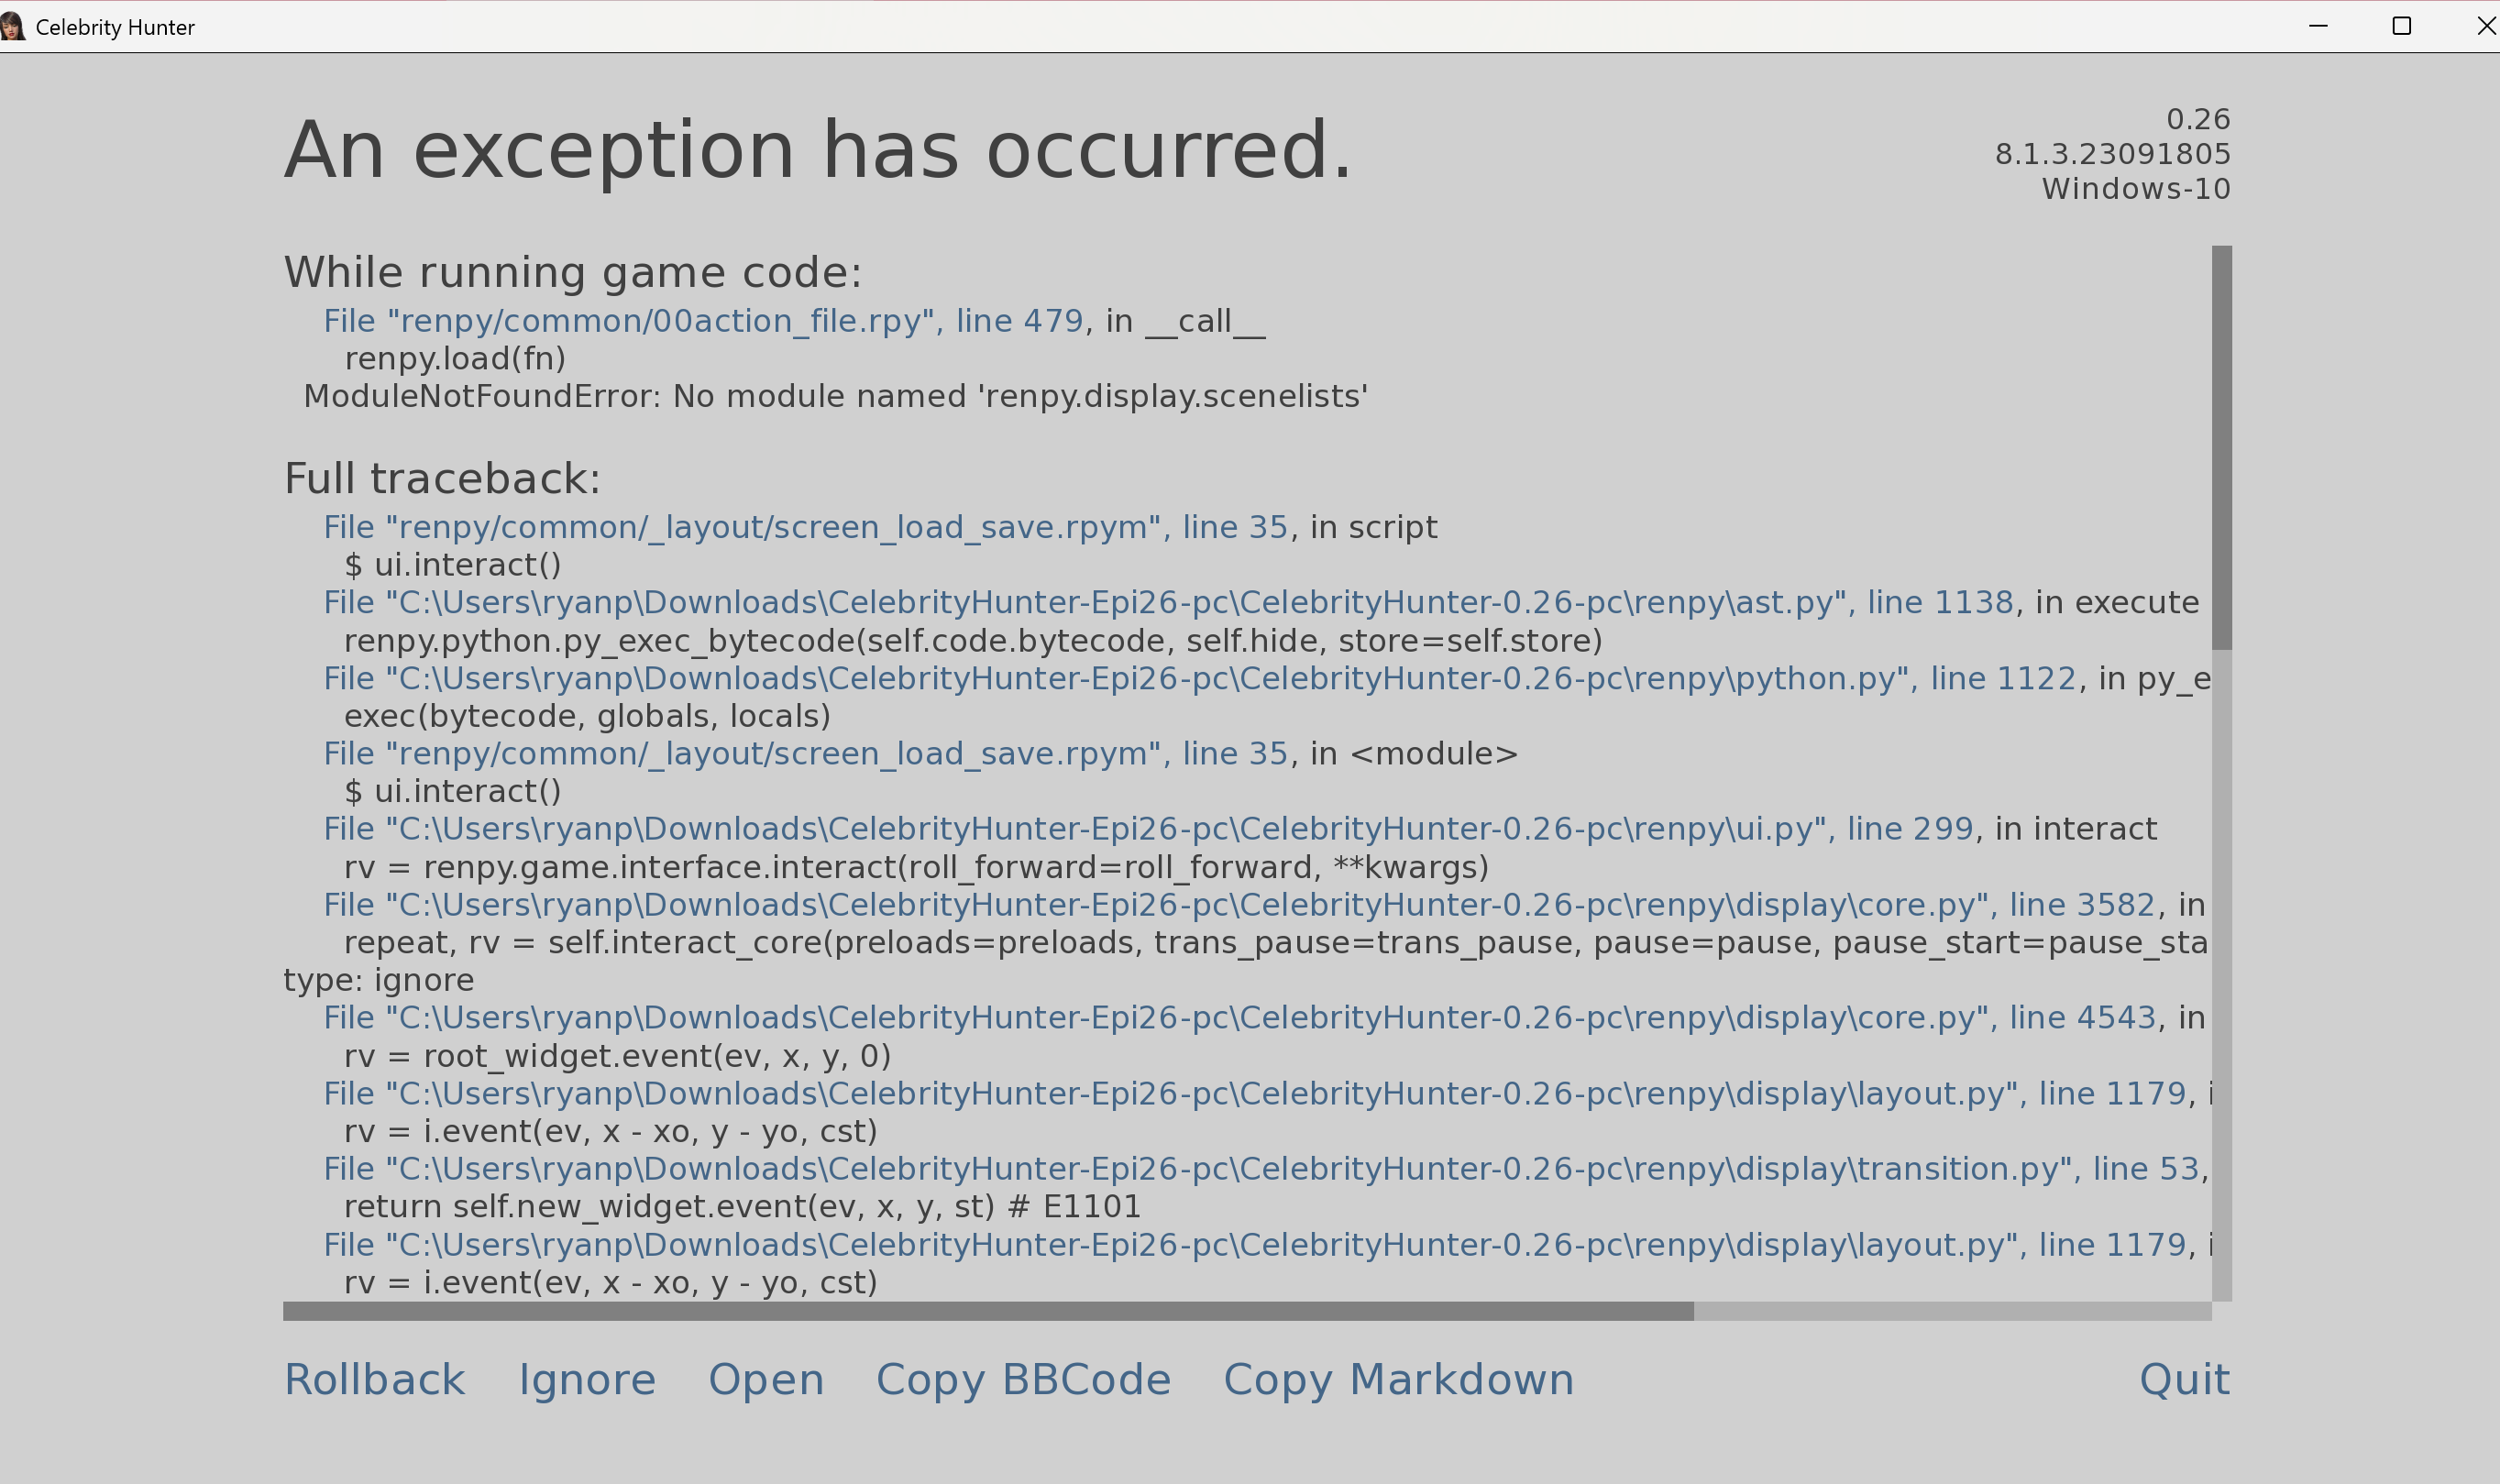Image resolution: width=2500 pixels, height=1484 pixels.
Task: Click the Celebrity Hunter window icon
Action: click(13, 26)
